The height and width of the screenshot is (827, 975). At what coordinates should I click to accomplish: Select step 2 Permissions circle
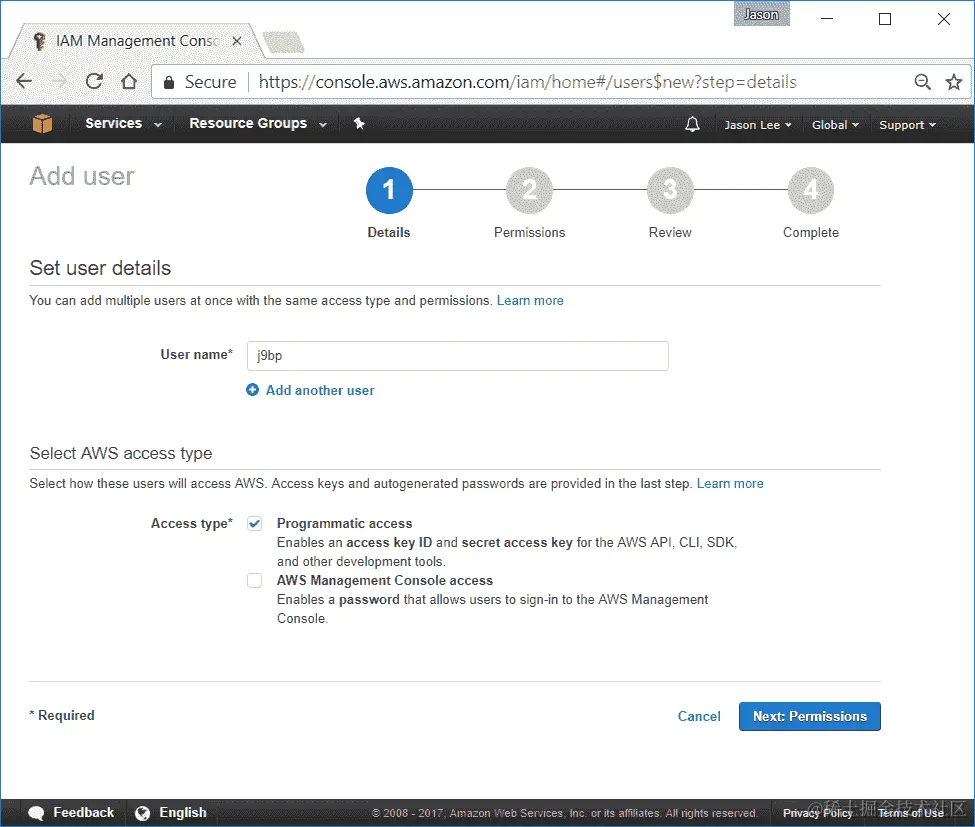pos(529,190)
